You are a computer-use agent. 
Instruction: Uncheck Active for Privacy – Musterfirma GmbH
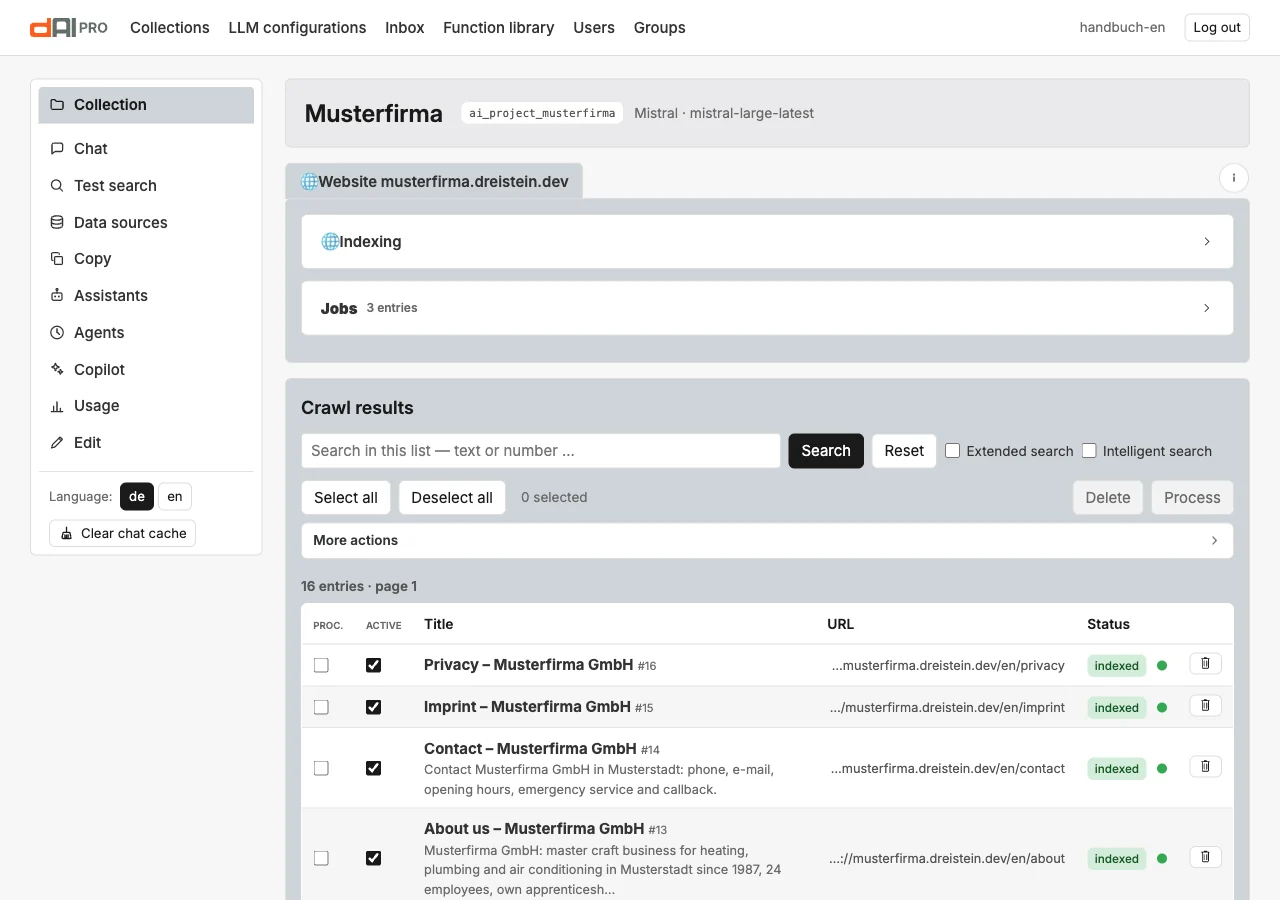(x=374, y=665)
